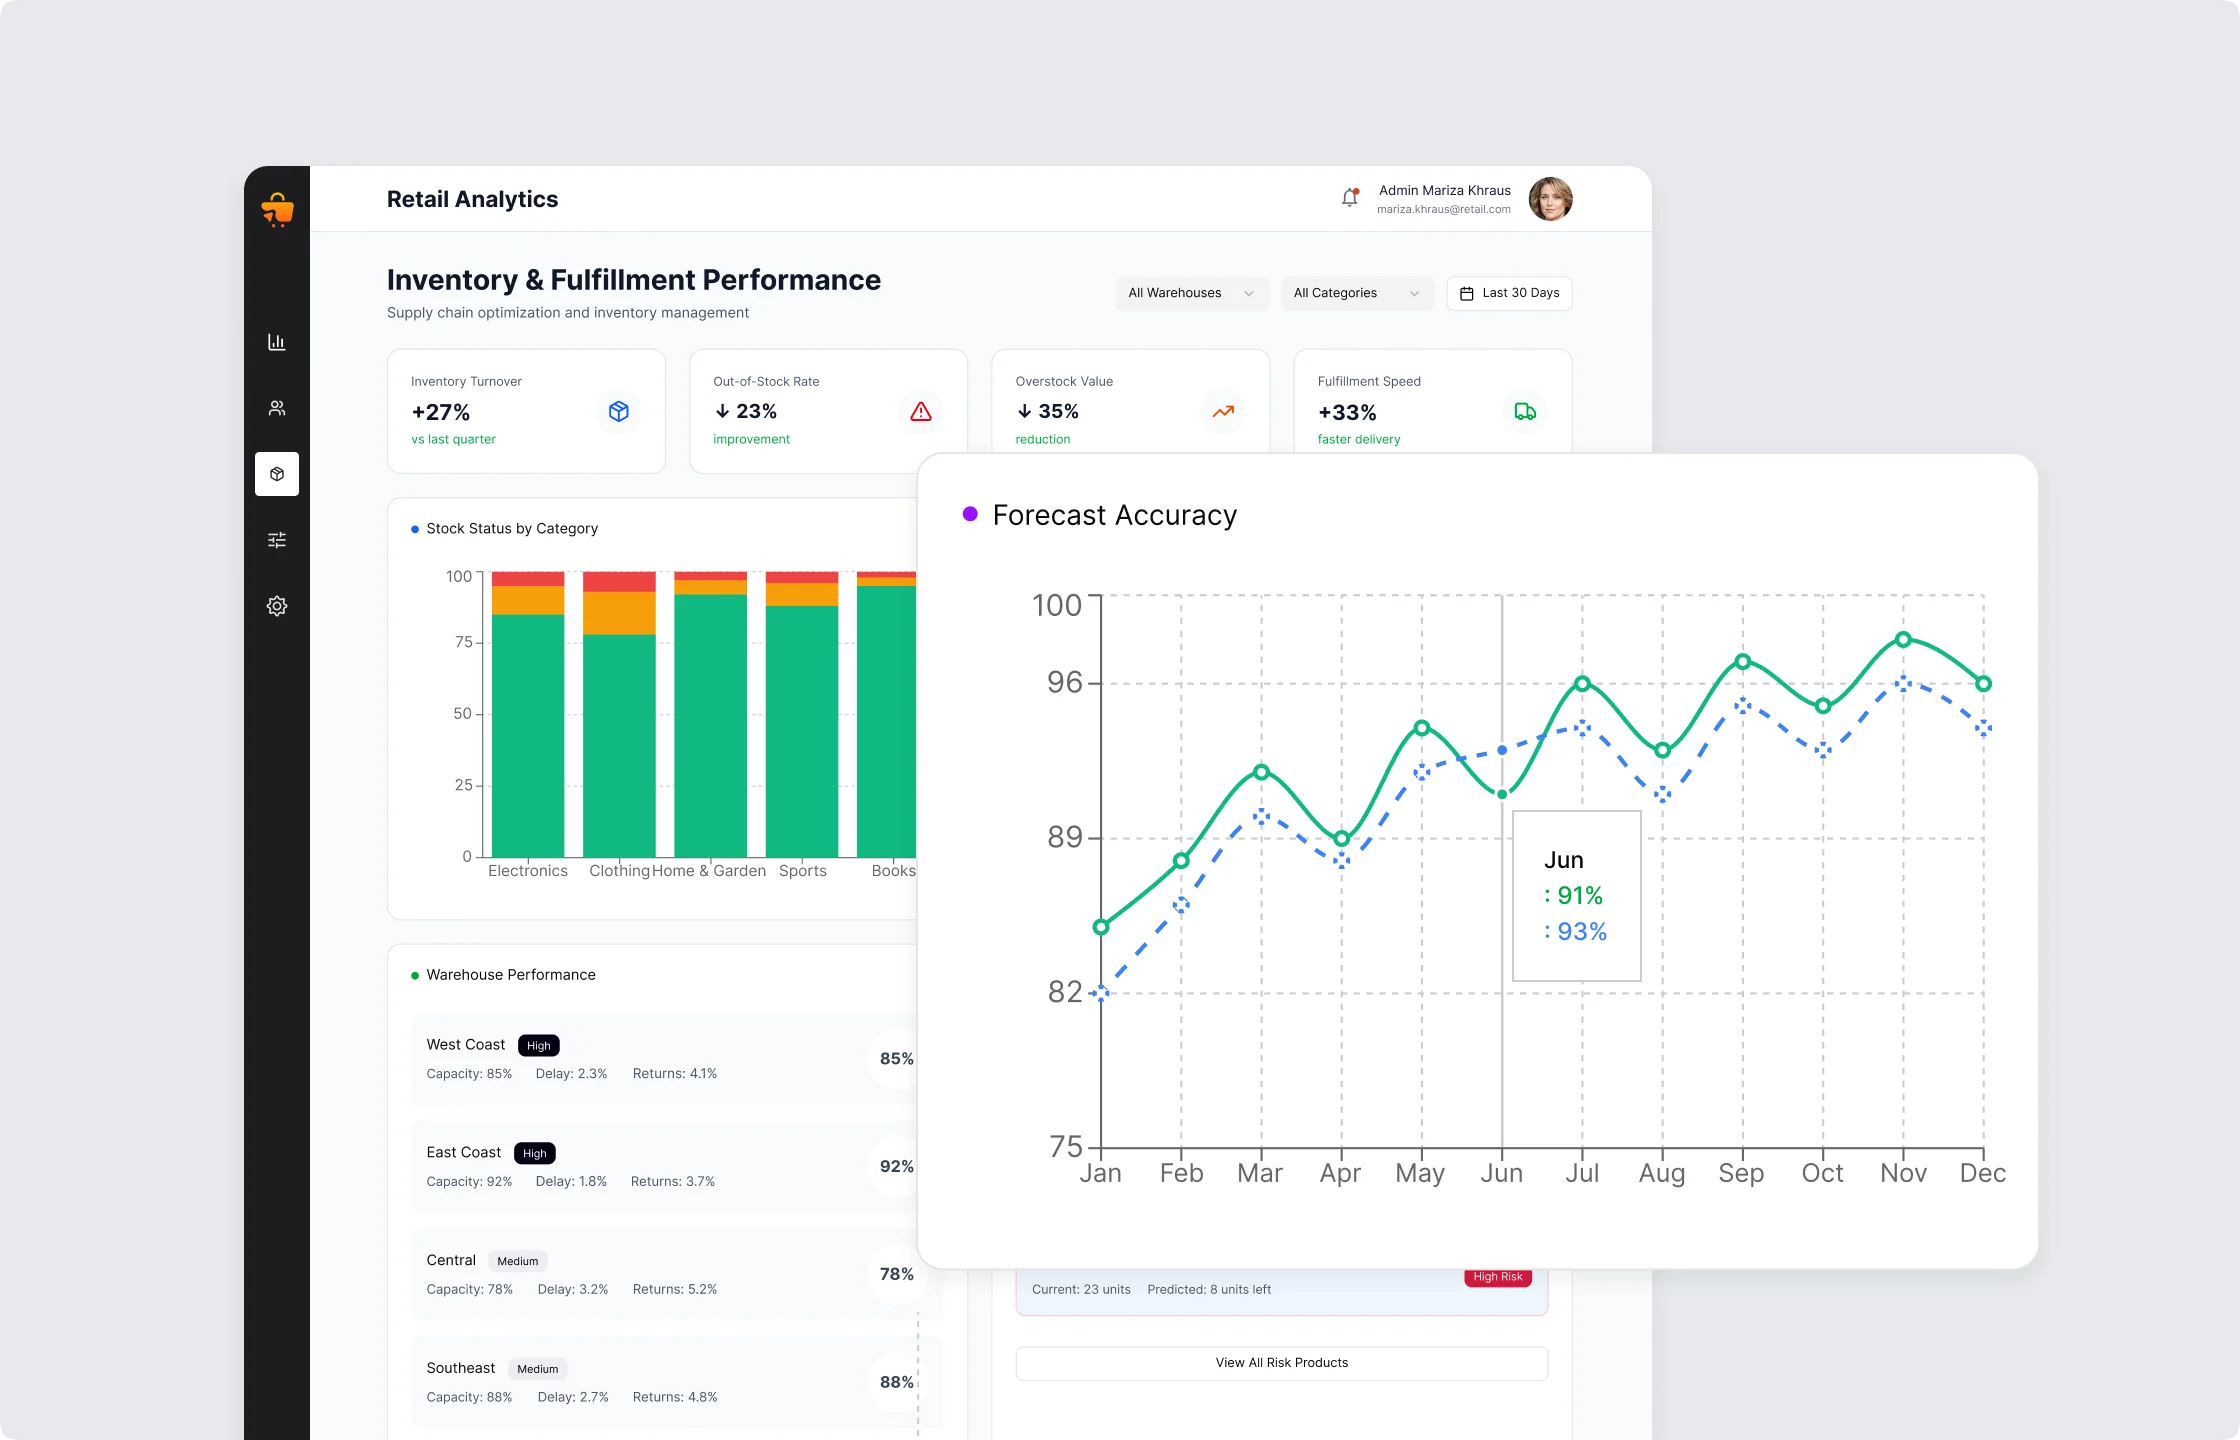
Task: Click the High Risk badge
Action: tap(1498, 1277)
